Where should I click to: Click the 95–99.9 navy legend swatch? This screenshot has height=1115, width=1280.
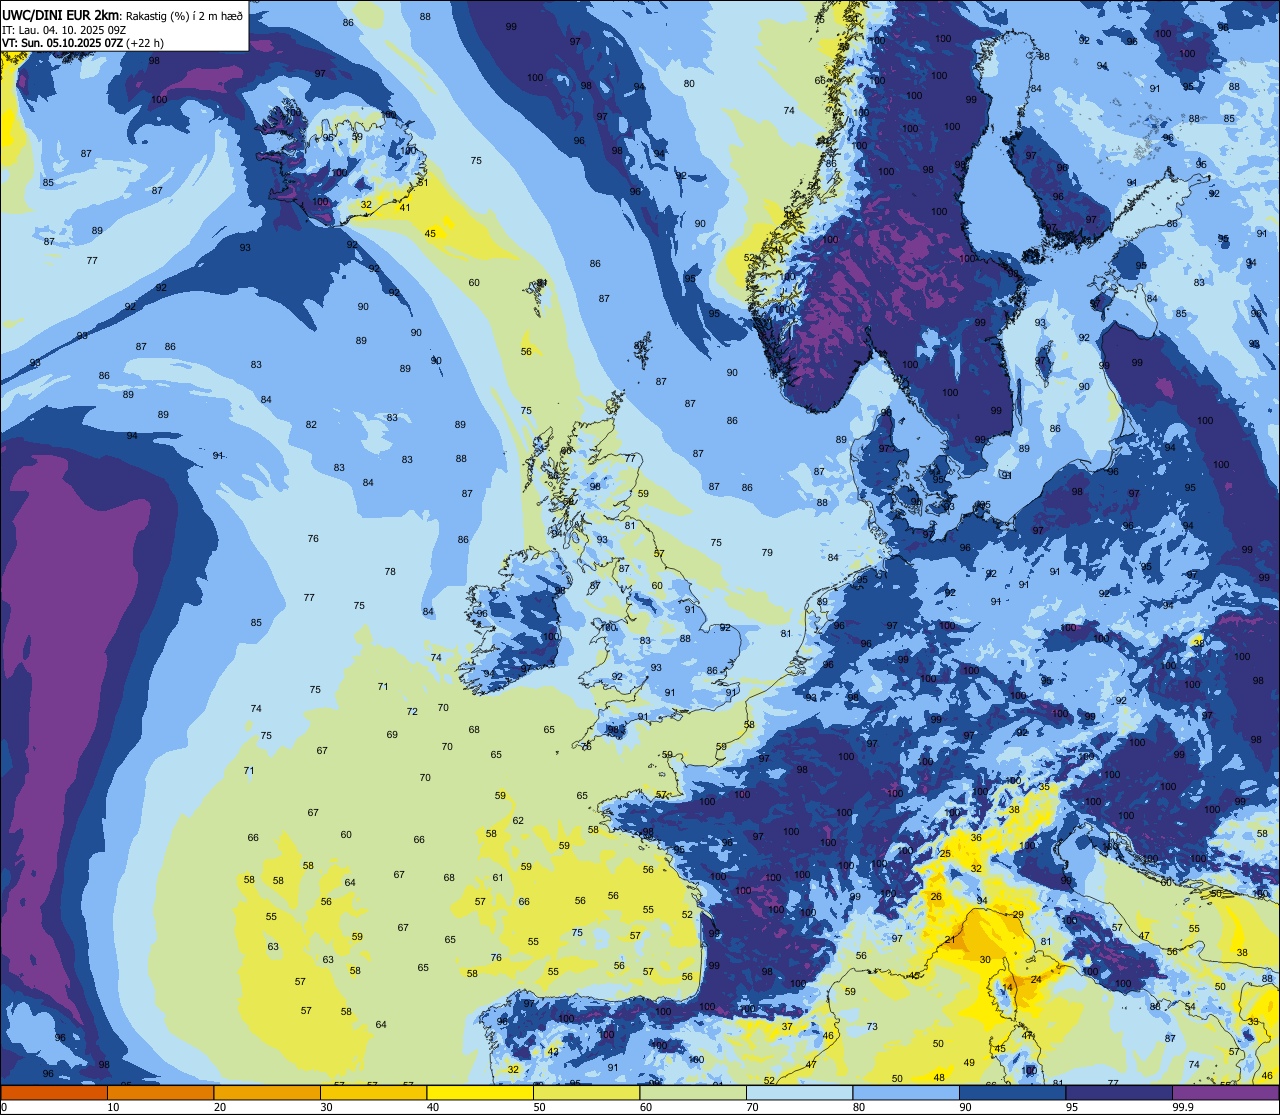1119,1092
